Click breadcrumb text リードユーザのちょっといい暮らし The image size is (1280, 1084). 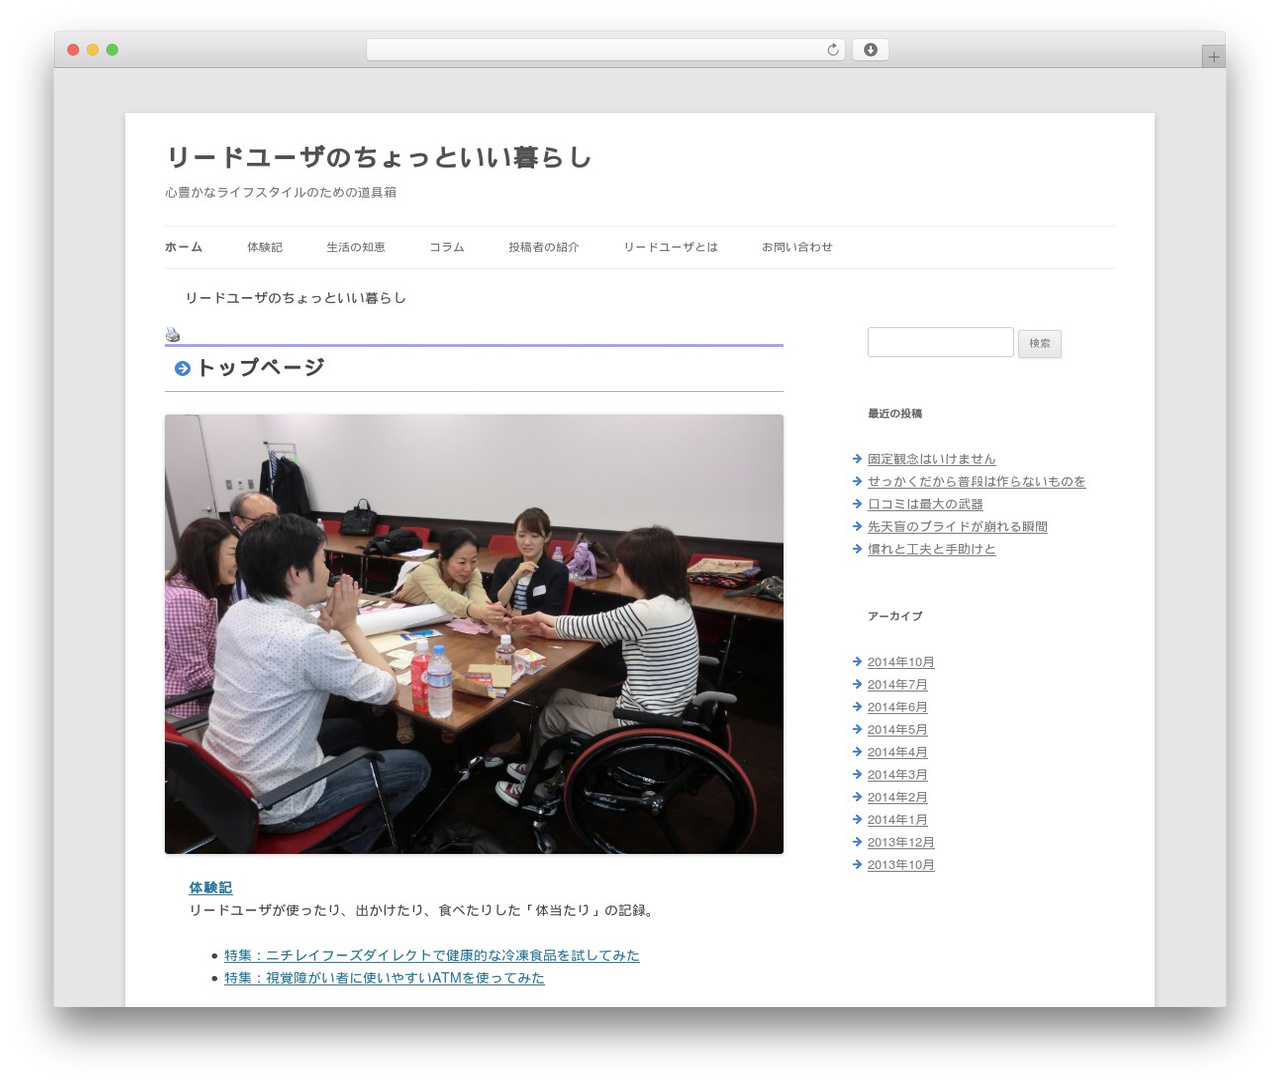point(295,298)
